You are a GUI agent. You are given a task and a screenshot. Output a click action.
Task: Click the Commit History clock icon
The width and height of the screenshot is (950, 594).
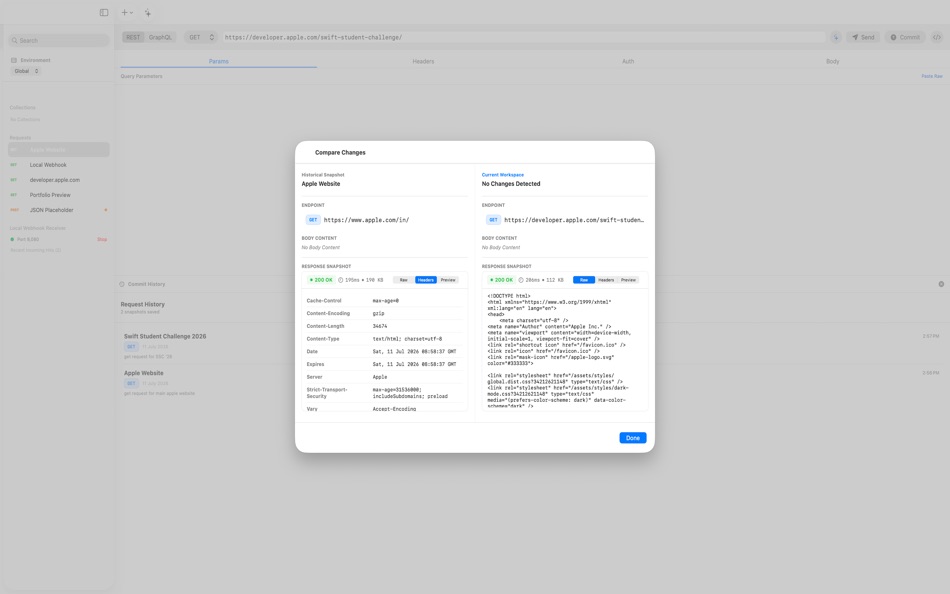pos(122,284)
